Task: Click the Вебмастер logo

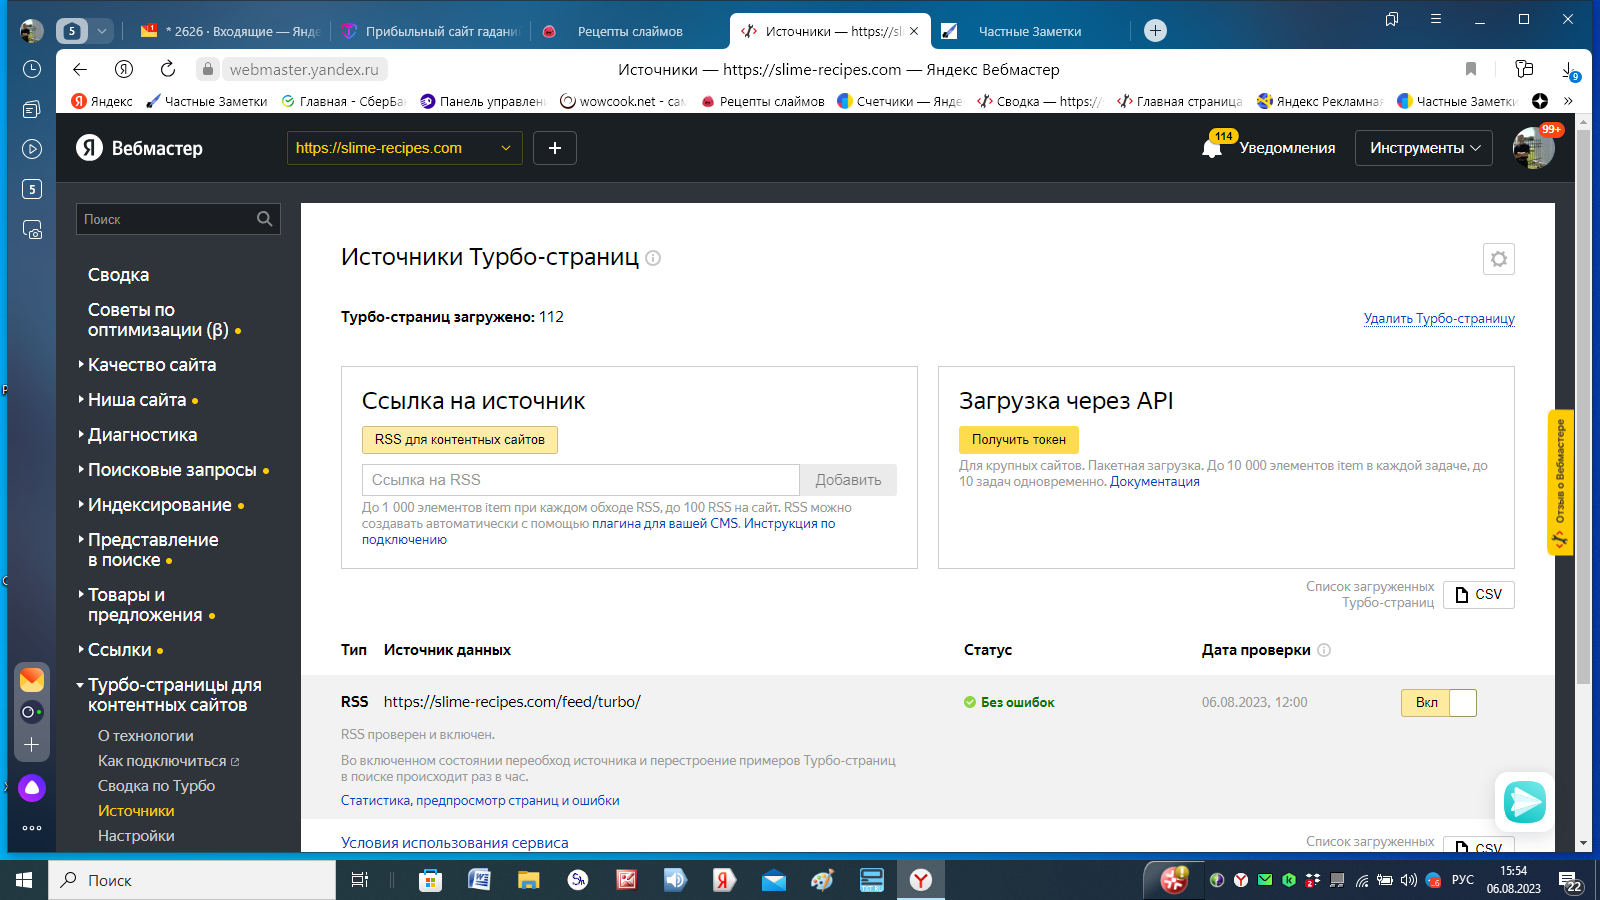Action: pos(139,148)
